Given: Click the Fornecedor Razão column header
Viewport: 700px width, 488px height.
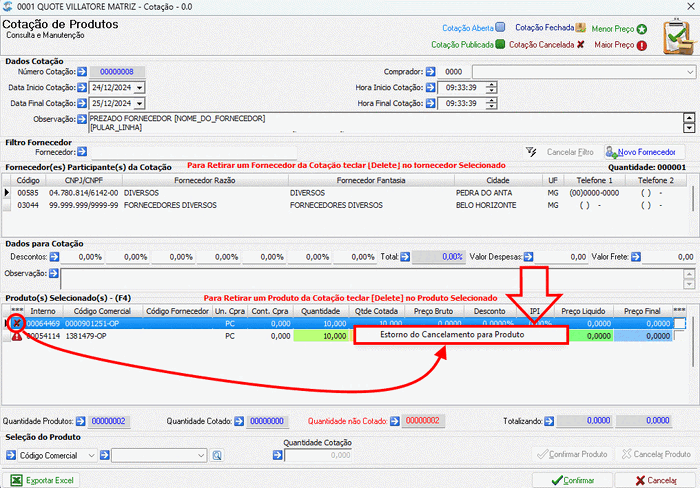Looking at the screenshot, I should pos(205,180).
